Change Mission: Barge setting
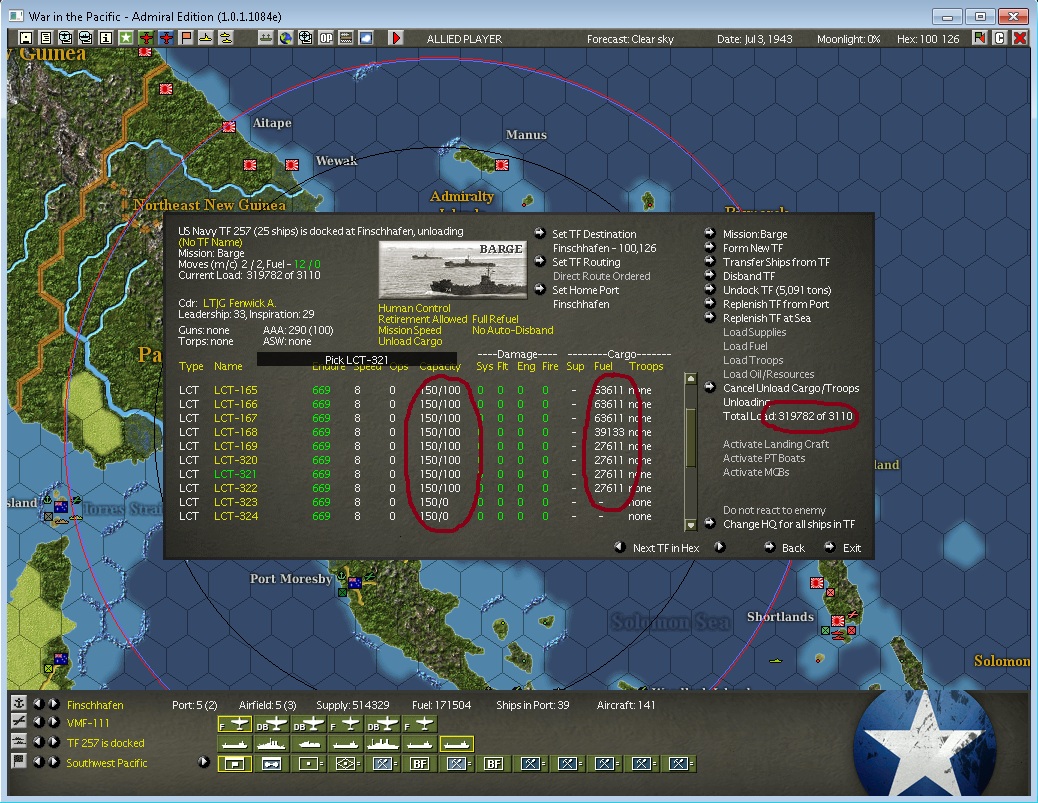 coord(755,234)
